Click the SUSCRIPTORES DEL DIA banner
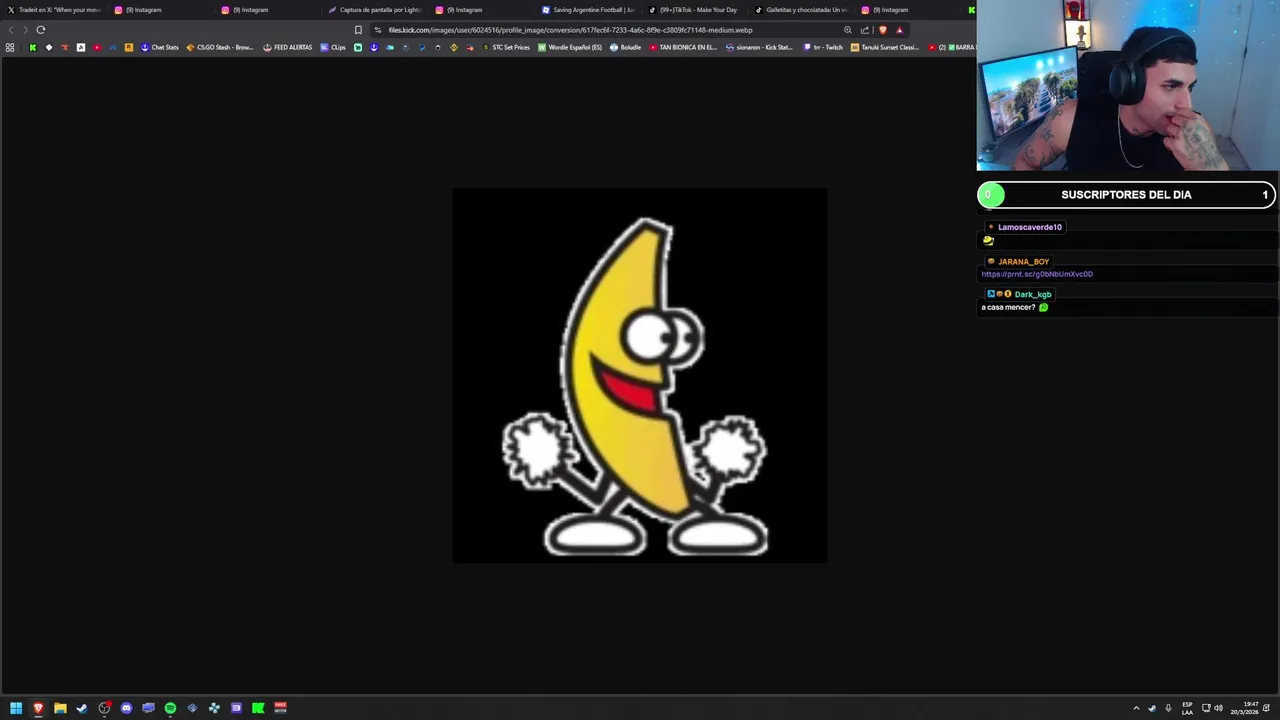The height and width of the screenshot is (720, 1280). [x=1126, y=195]
